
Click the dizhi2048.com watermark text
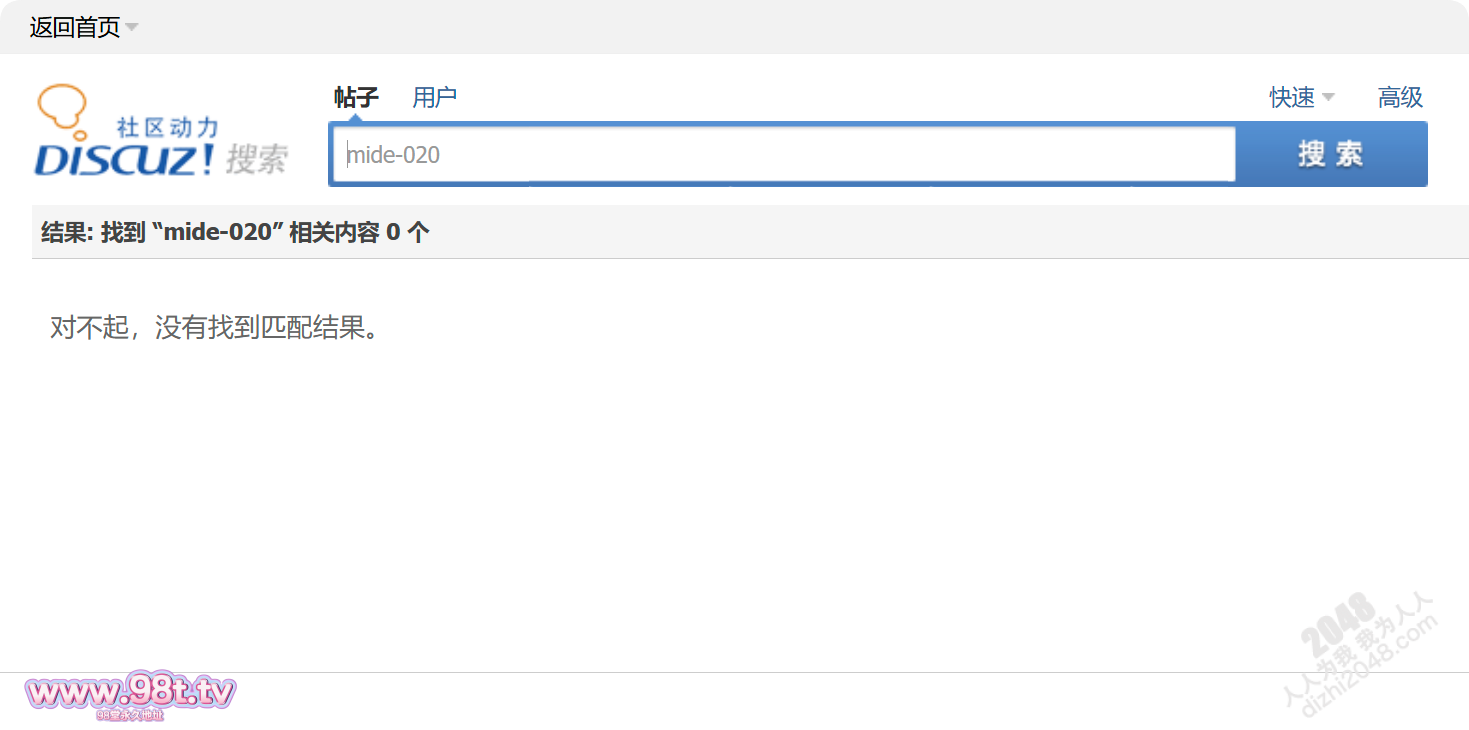pyautogui.click(x=1372, y=667)
